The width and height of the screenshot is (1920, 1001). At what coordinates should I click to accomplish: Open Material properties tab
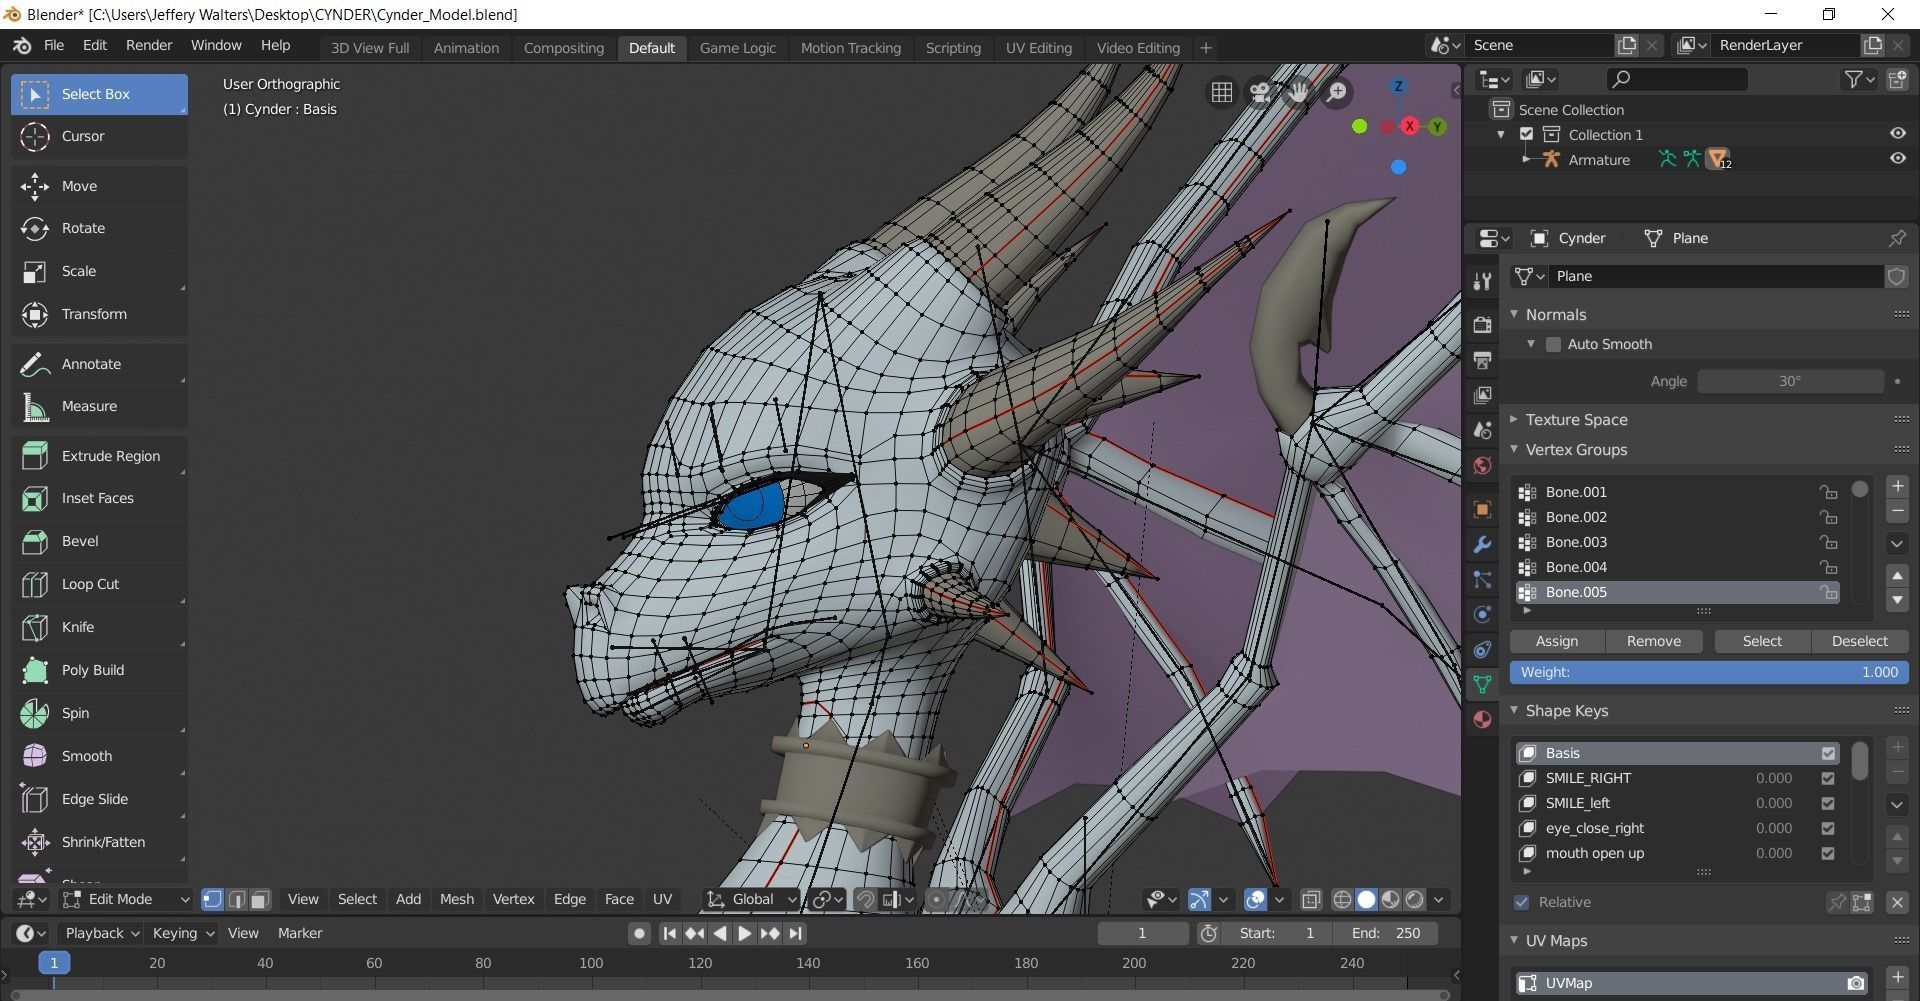(x=1482, y=720)
